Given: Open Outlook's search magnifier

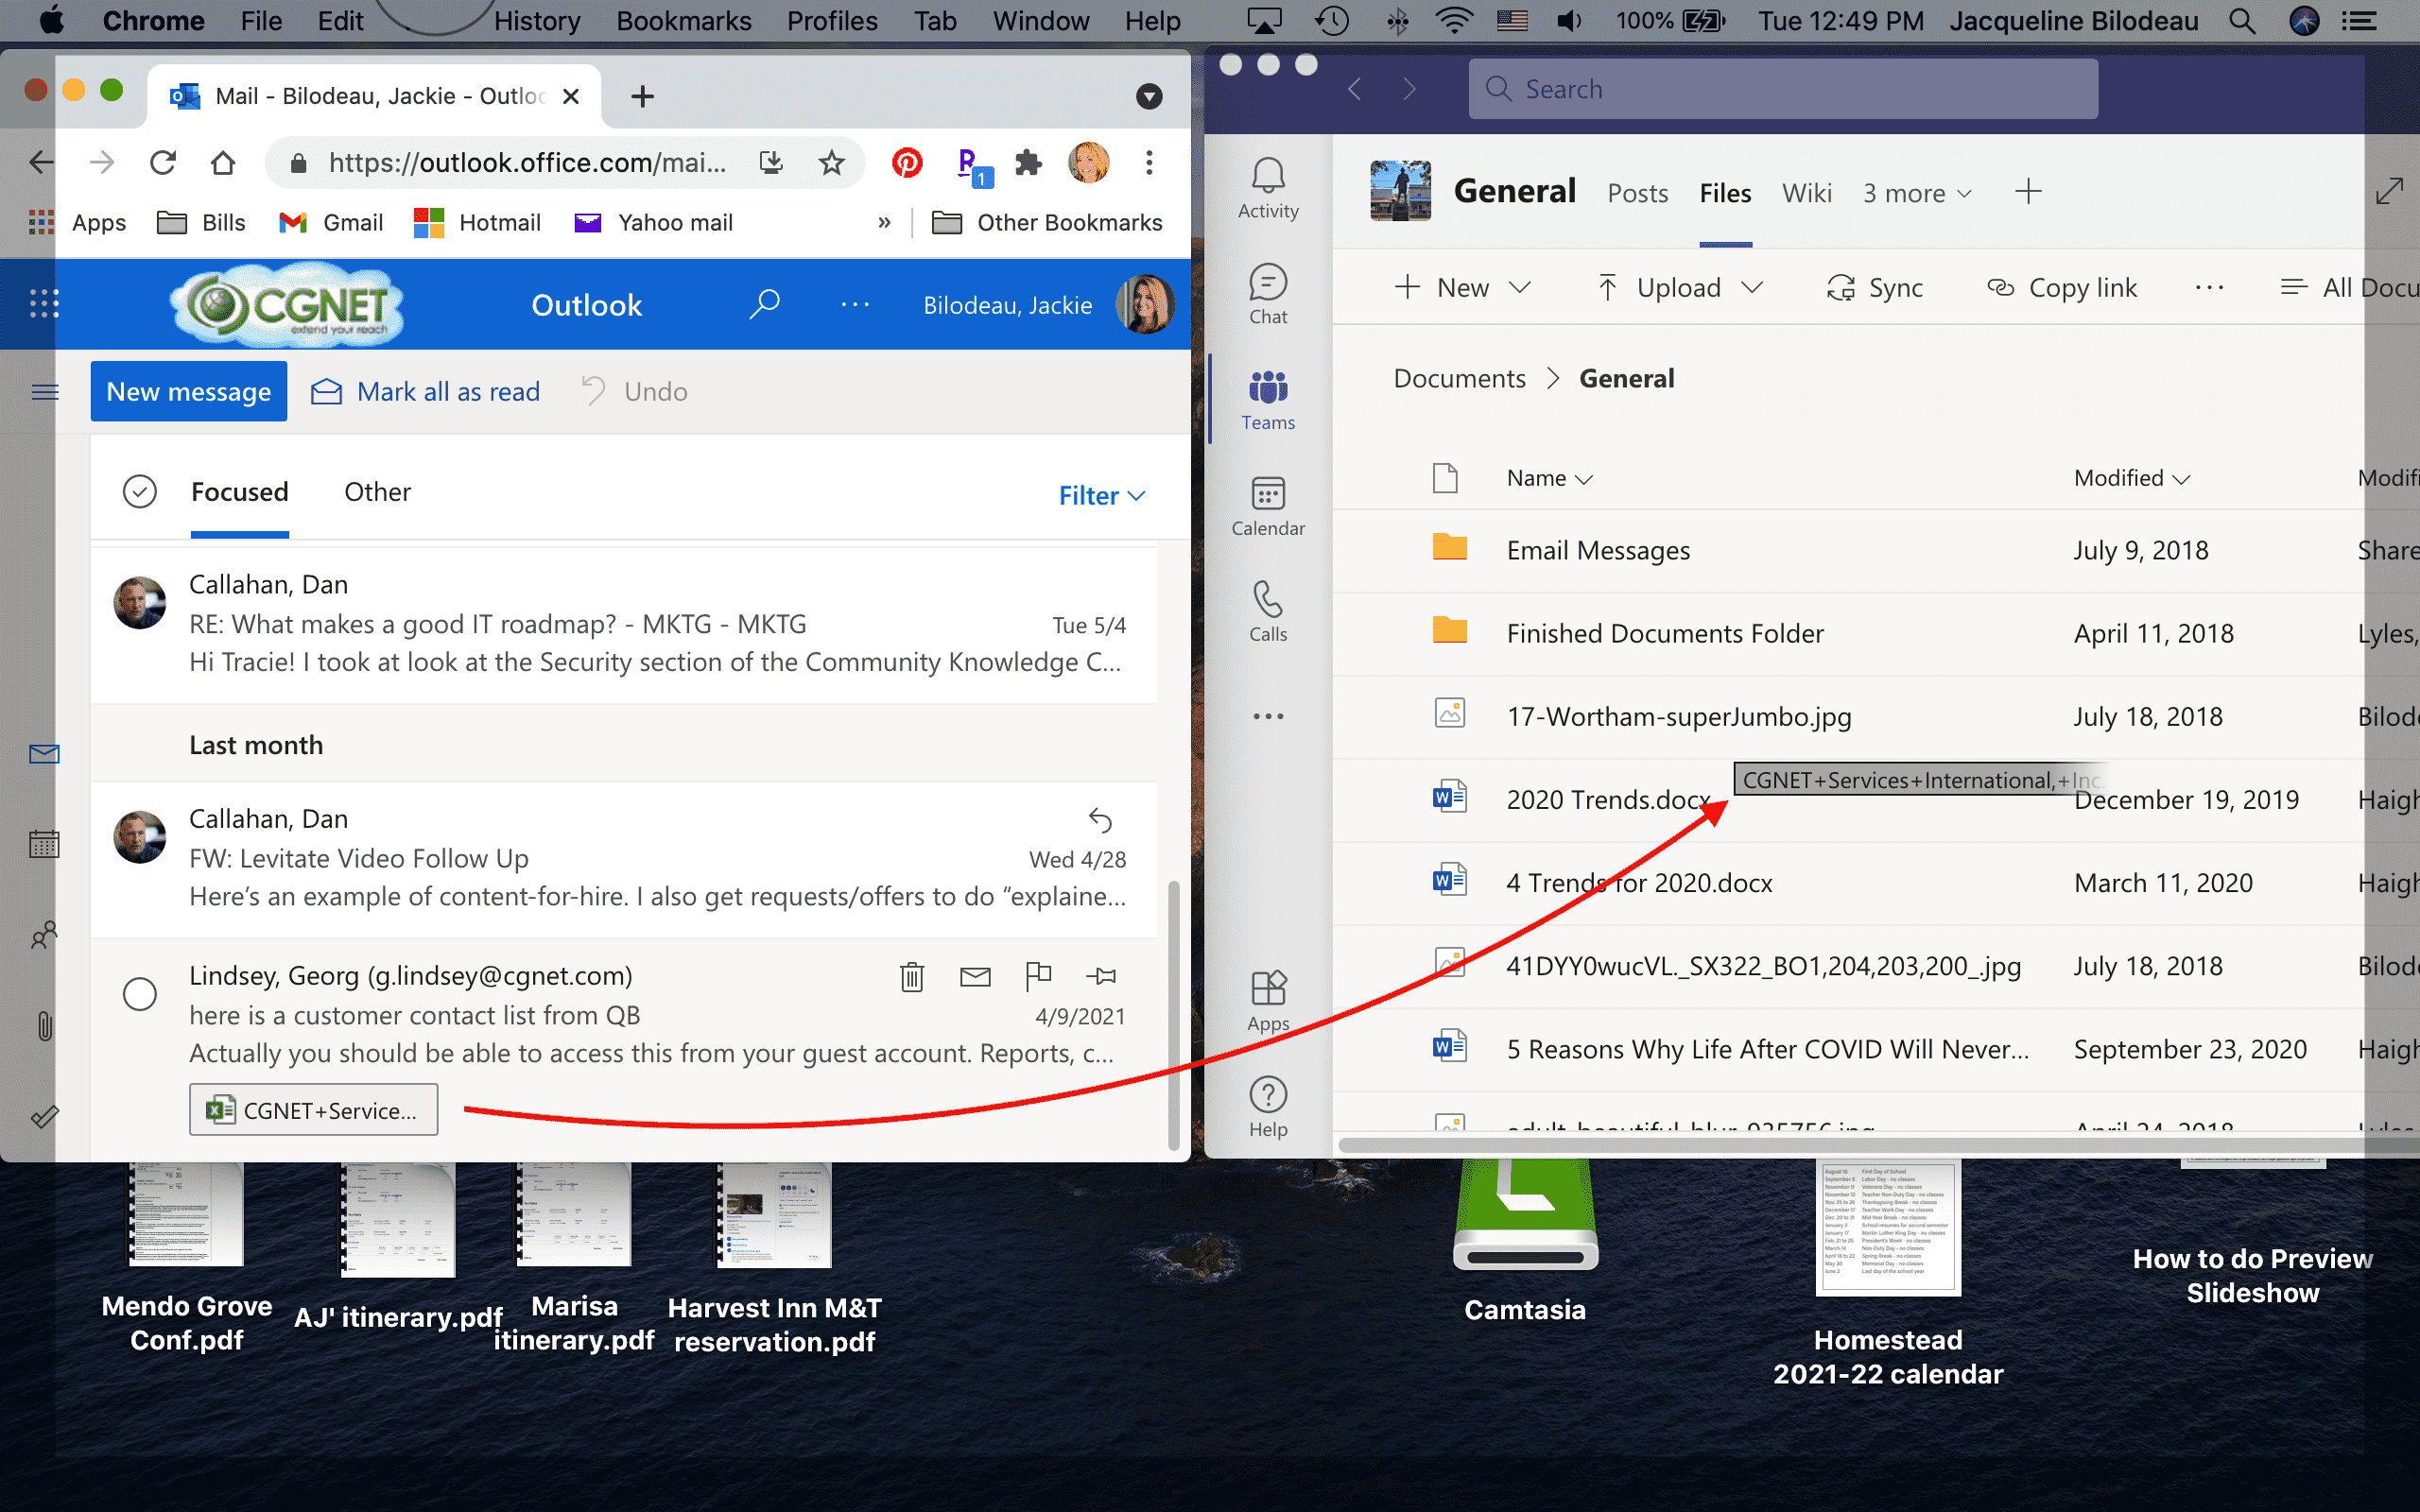Looking at the screenshot, I should tap(765, 304).
